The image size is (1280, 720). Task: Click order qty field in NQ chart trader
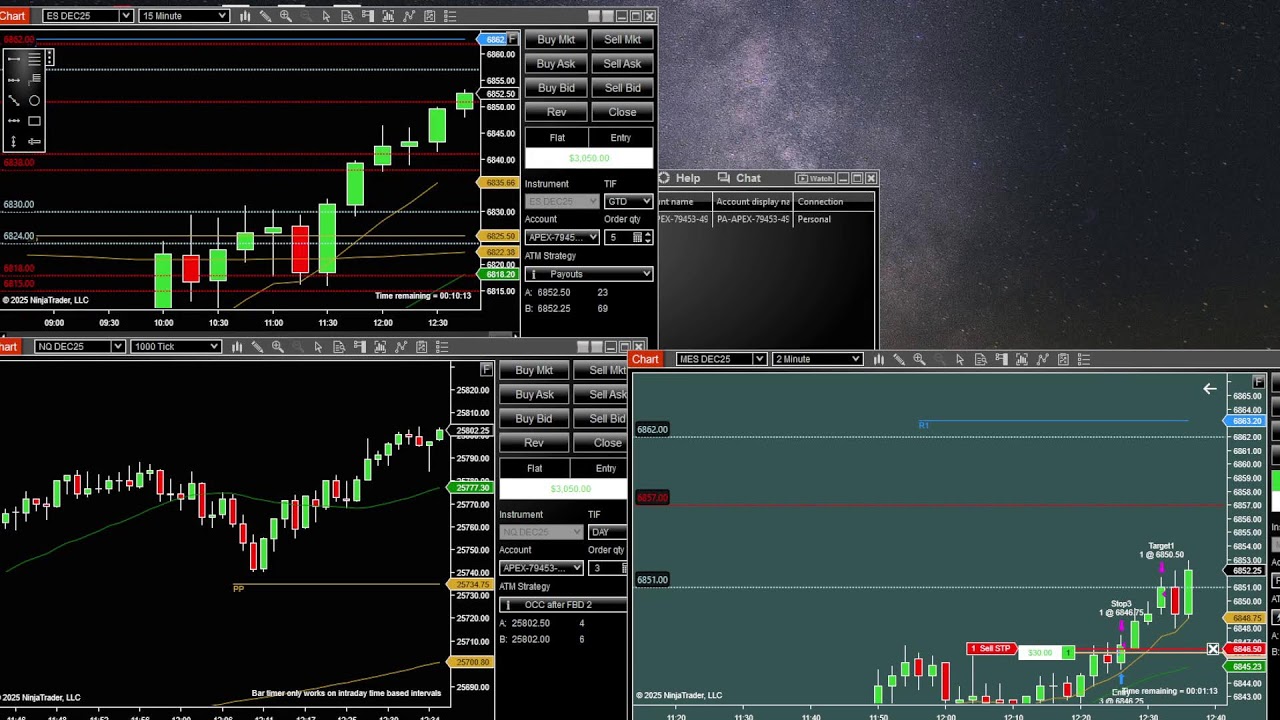(x=607, y=568)
